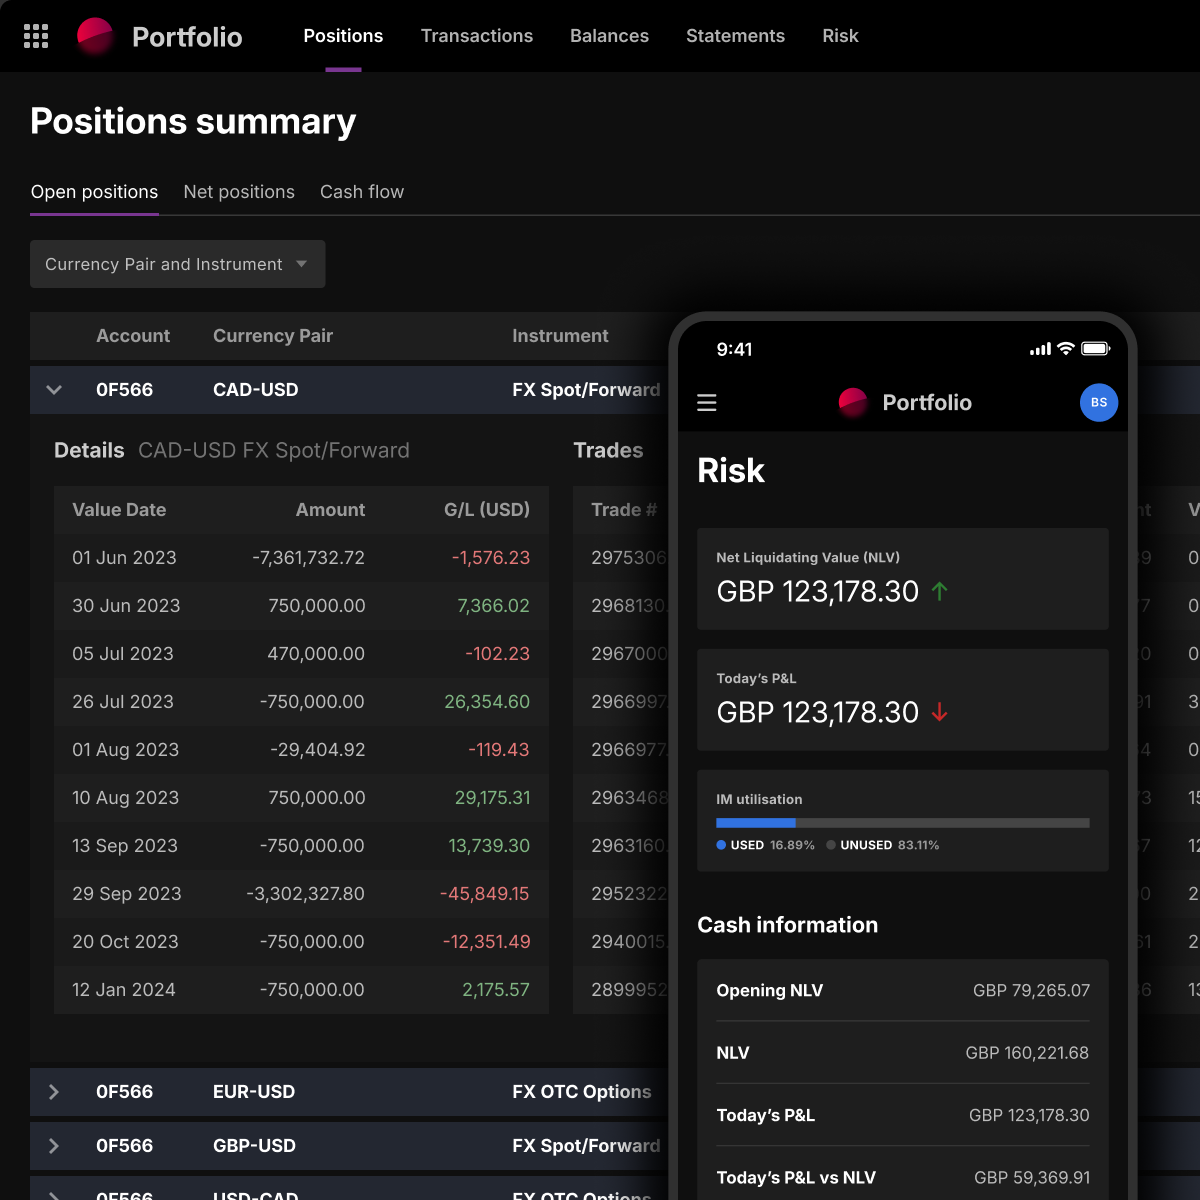Select account 0F566 in the CAD-USD row

124,390
